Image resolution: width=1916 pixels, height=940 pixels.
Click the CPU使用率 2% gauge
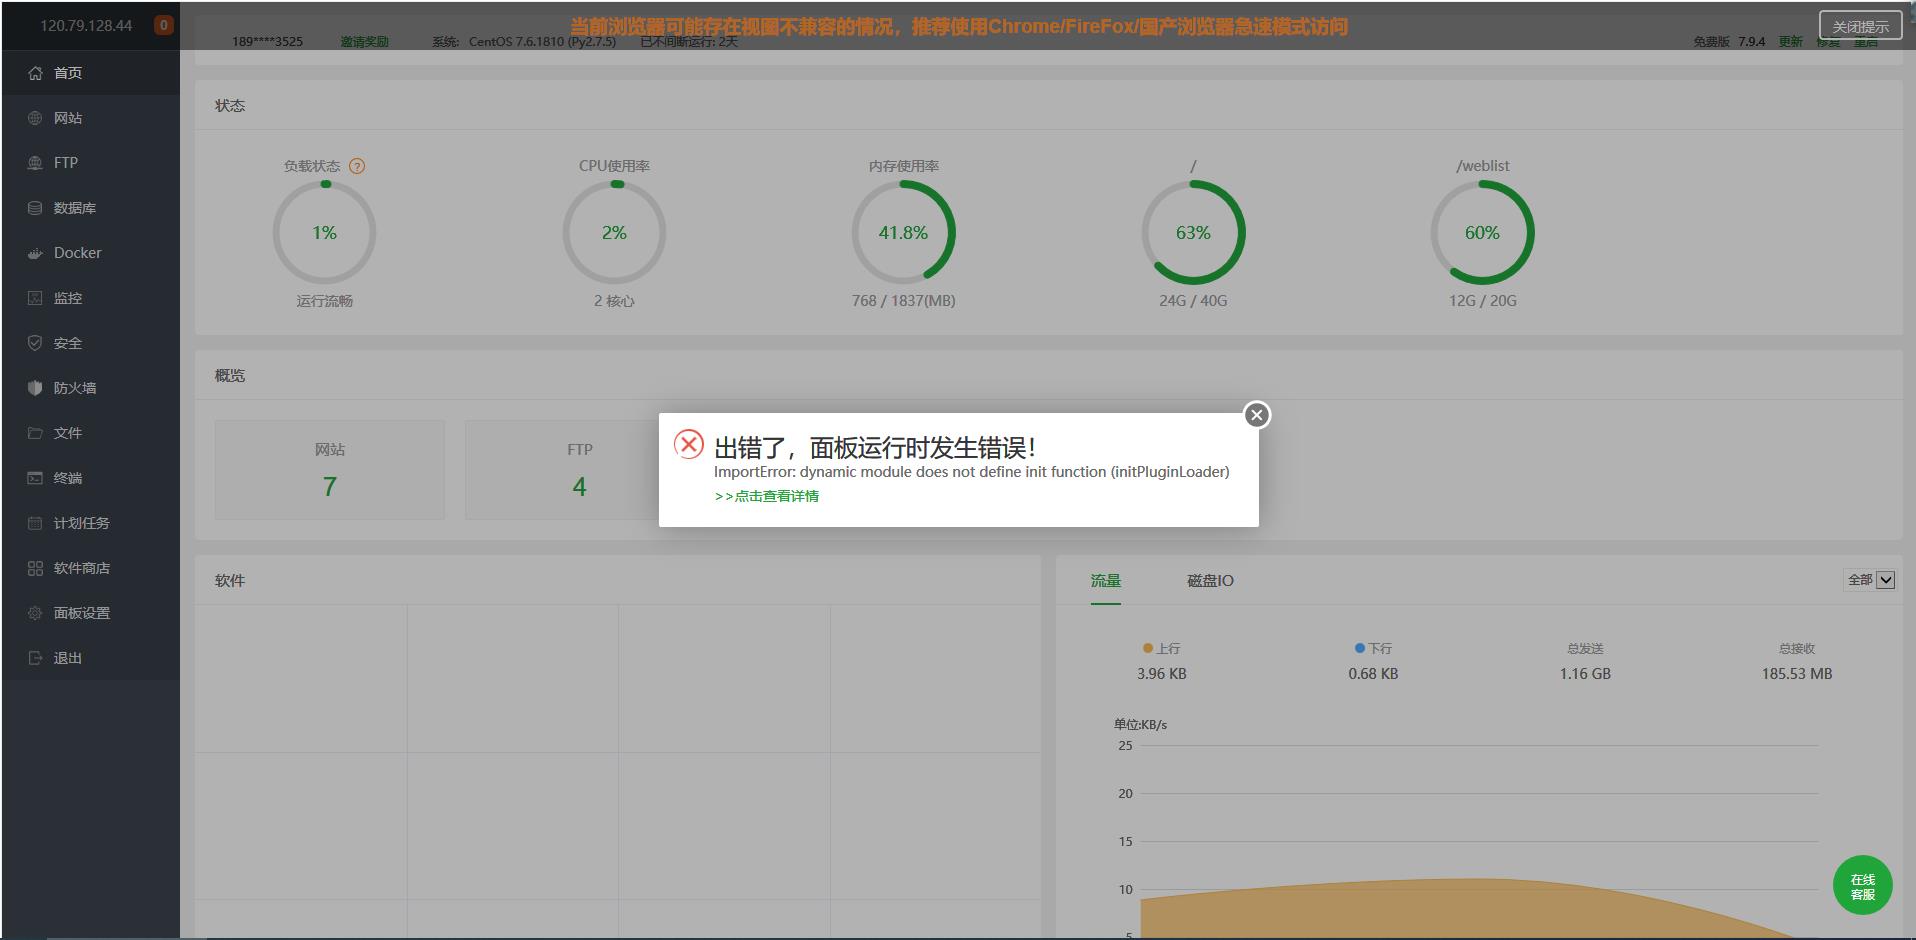click(x=614, y=233)
